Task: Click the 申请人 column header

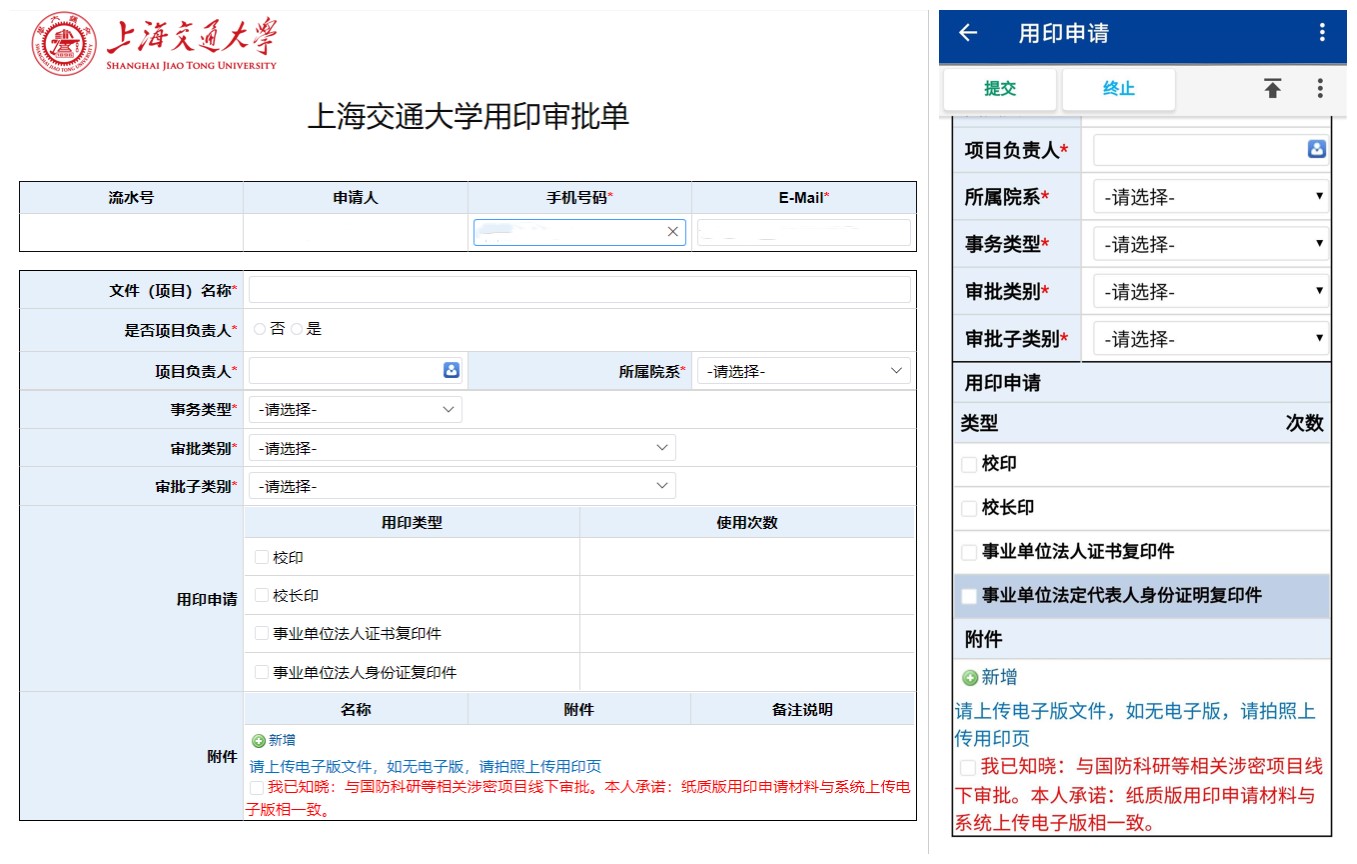Action: (x=355, y=198)
